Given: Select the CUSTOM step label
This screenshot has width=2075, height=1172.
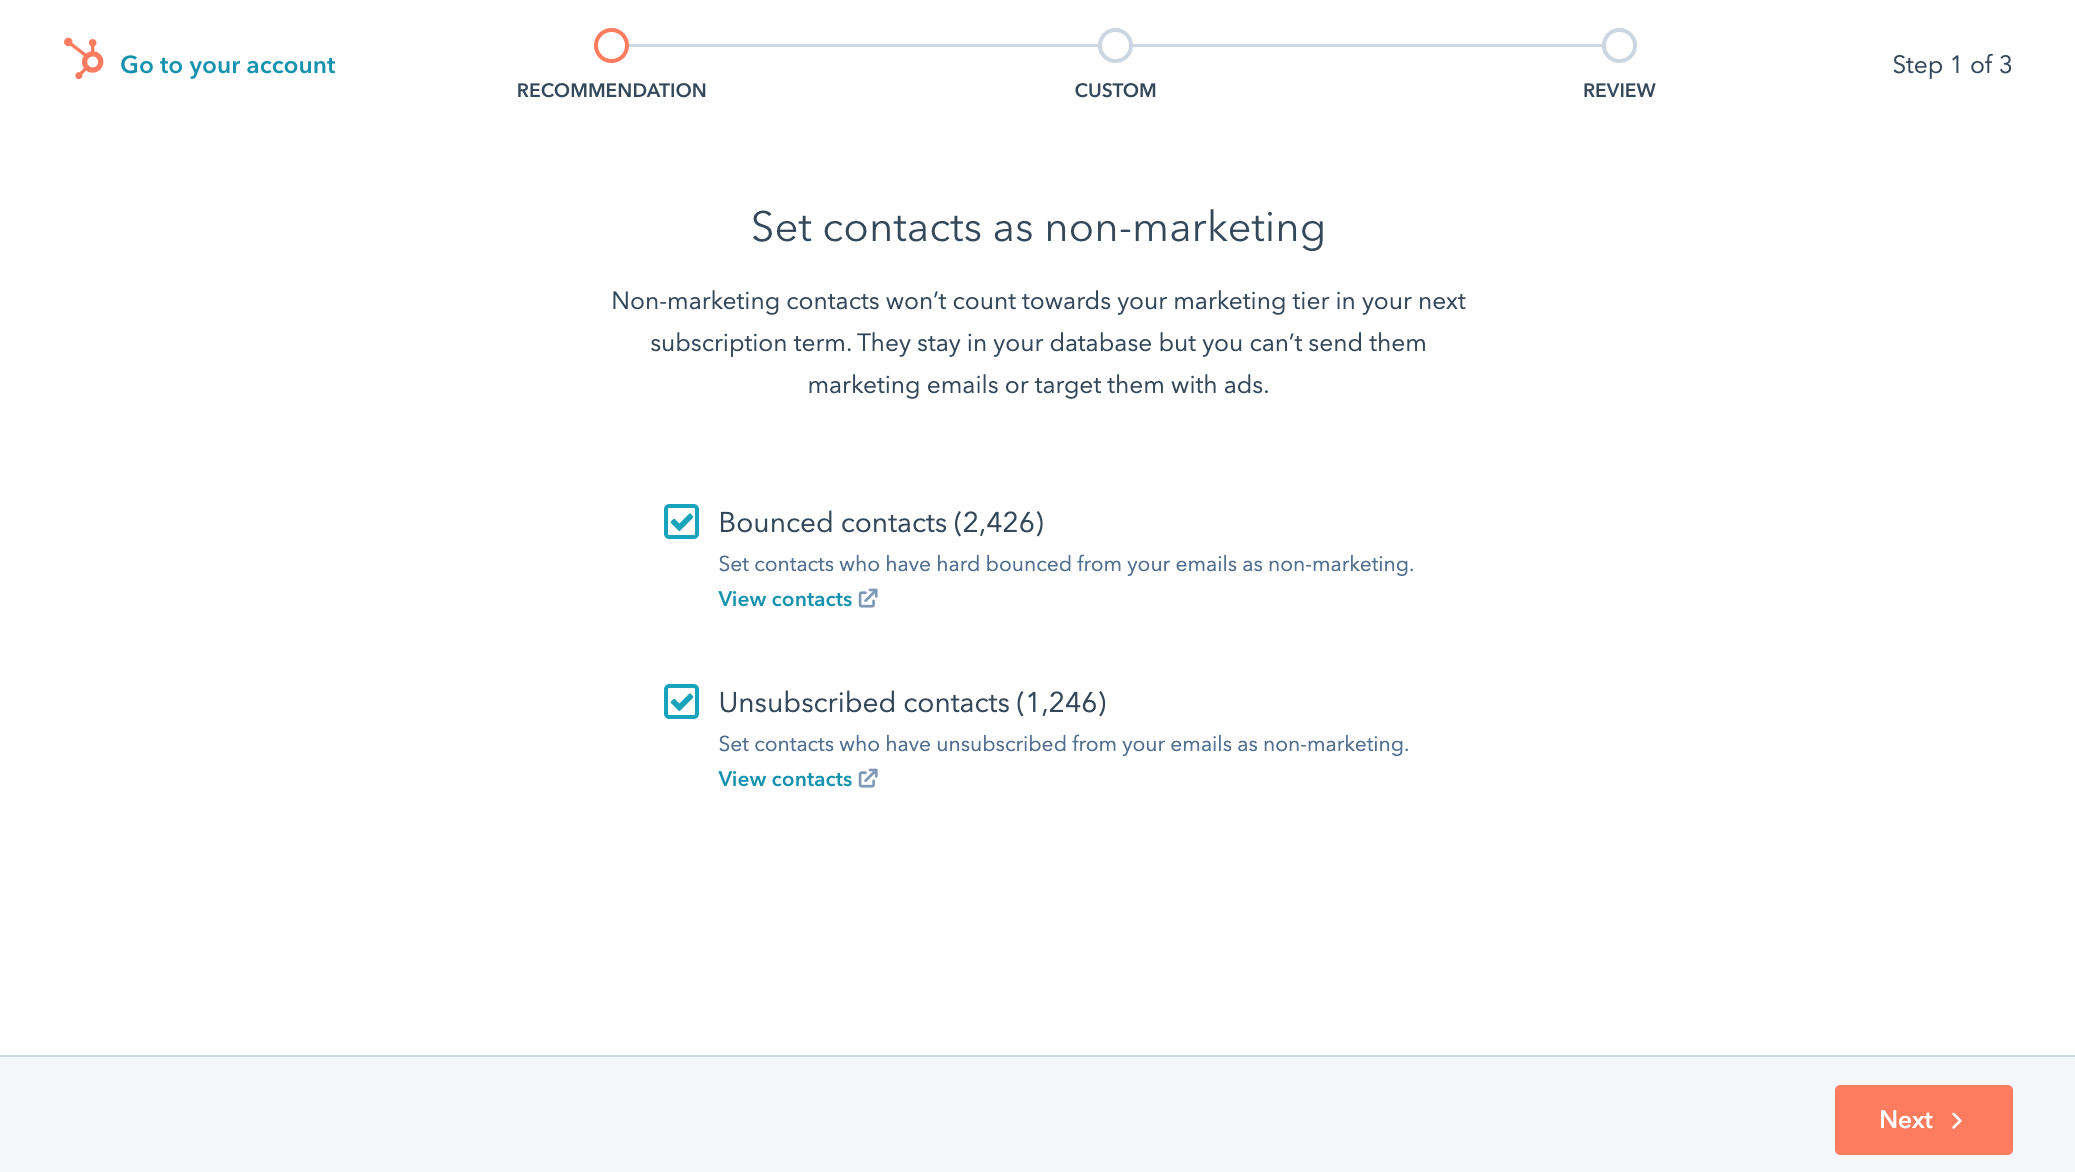Looking at the screenshot, I should (x=1115, y=90).
